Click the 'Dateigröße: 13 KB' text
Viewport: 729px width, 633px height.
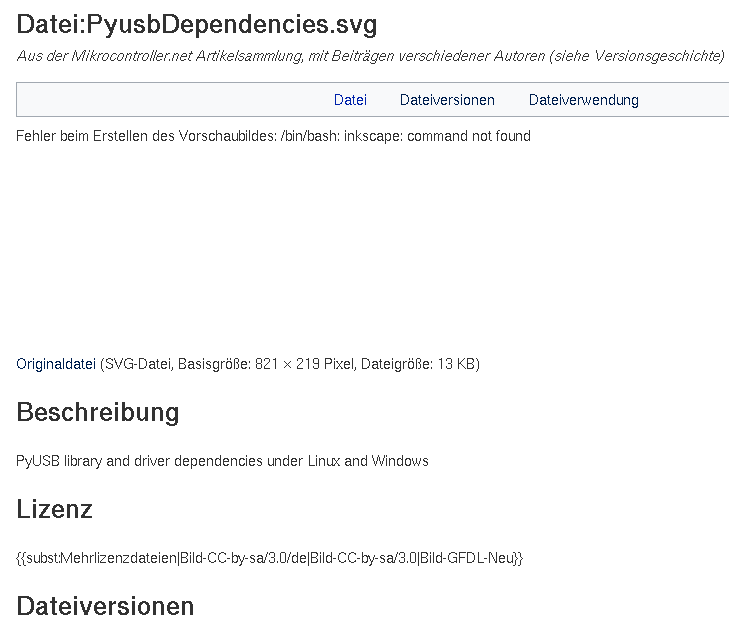tap(418, 364)
